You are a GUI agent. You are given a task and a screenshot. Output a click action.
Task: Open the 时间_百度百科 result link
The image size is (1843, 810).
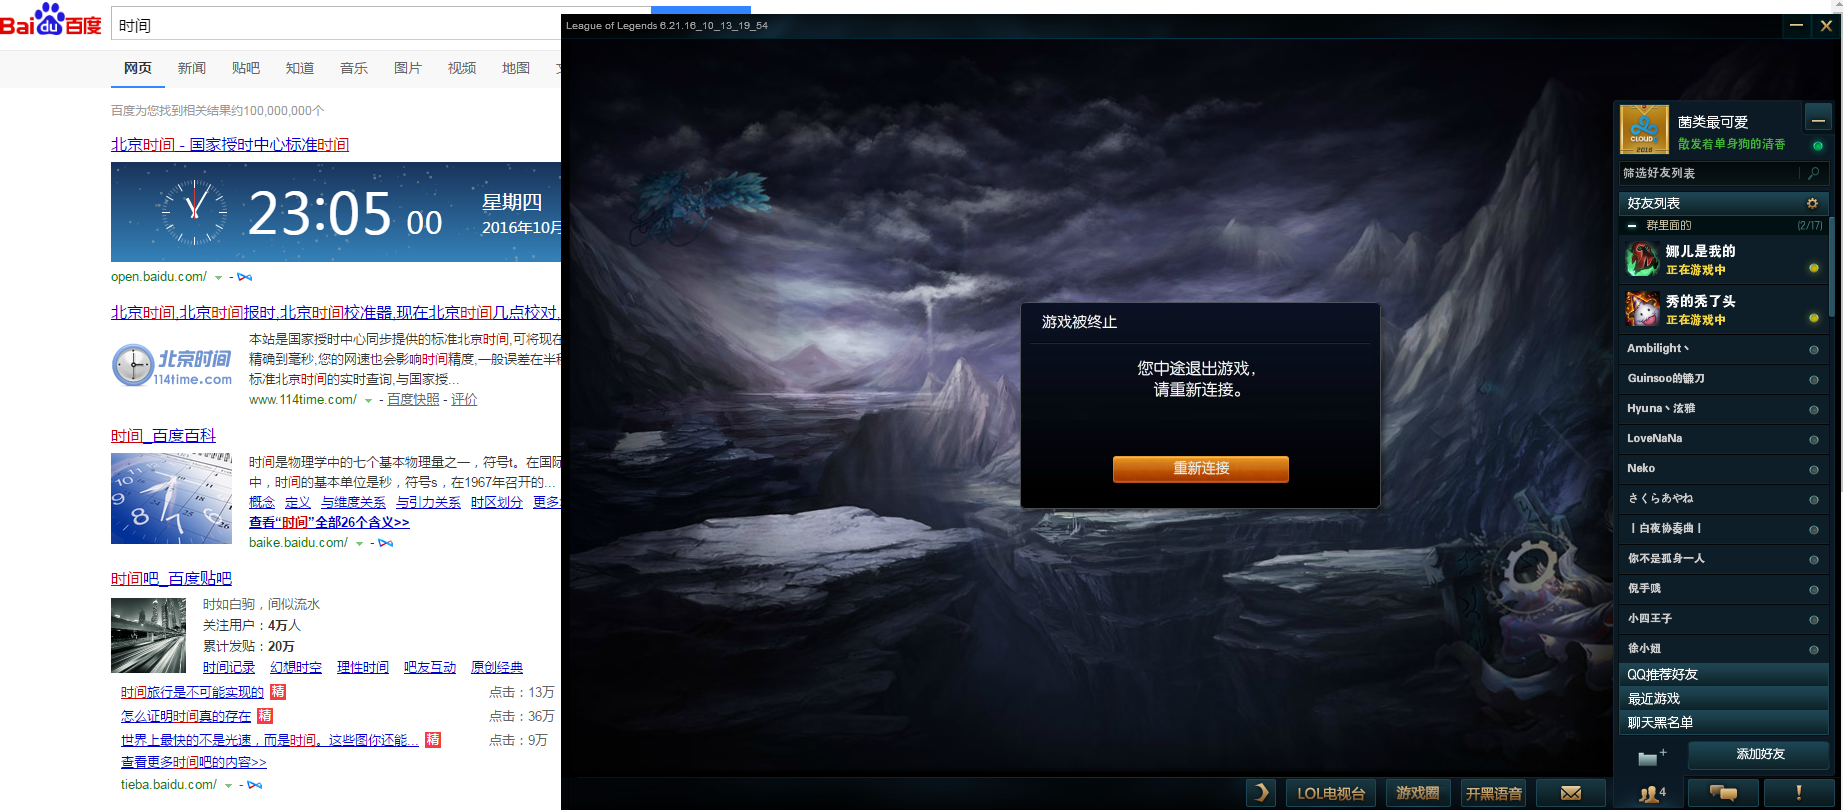163,436
